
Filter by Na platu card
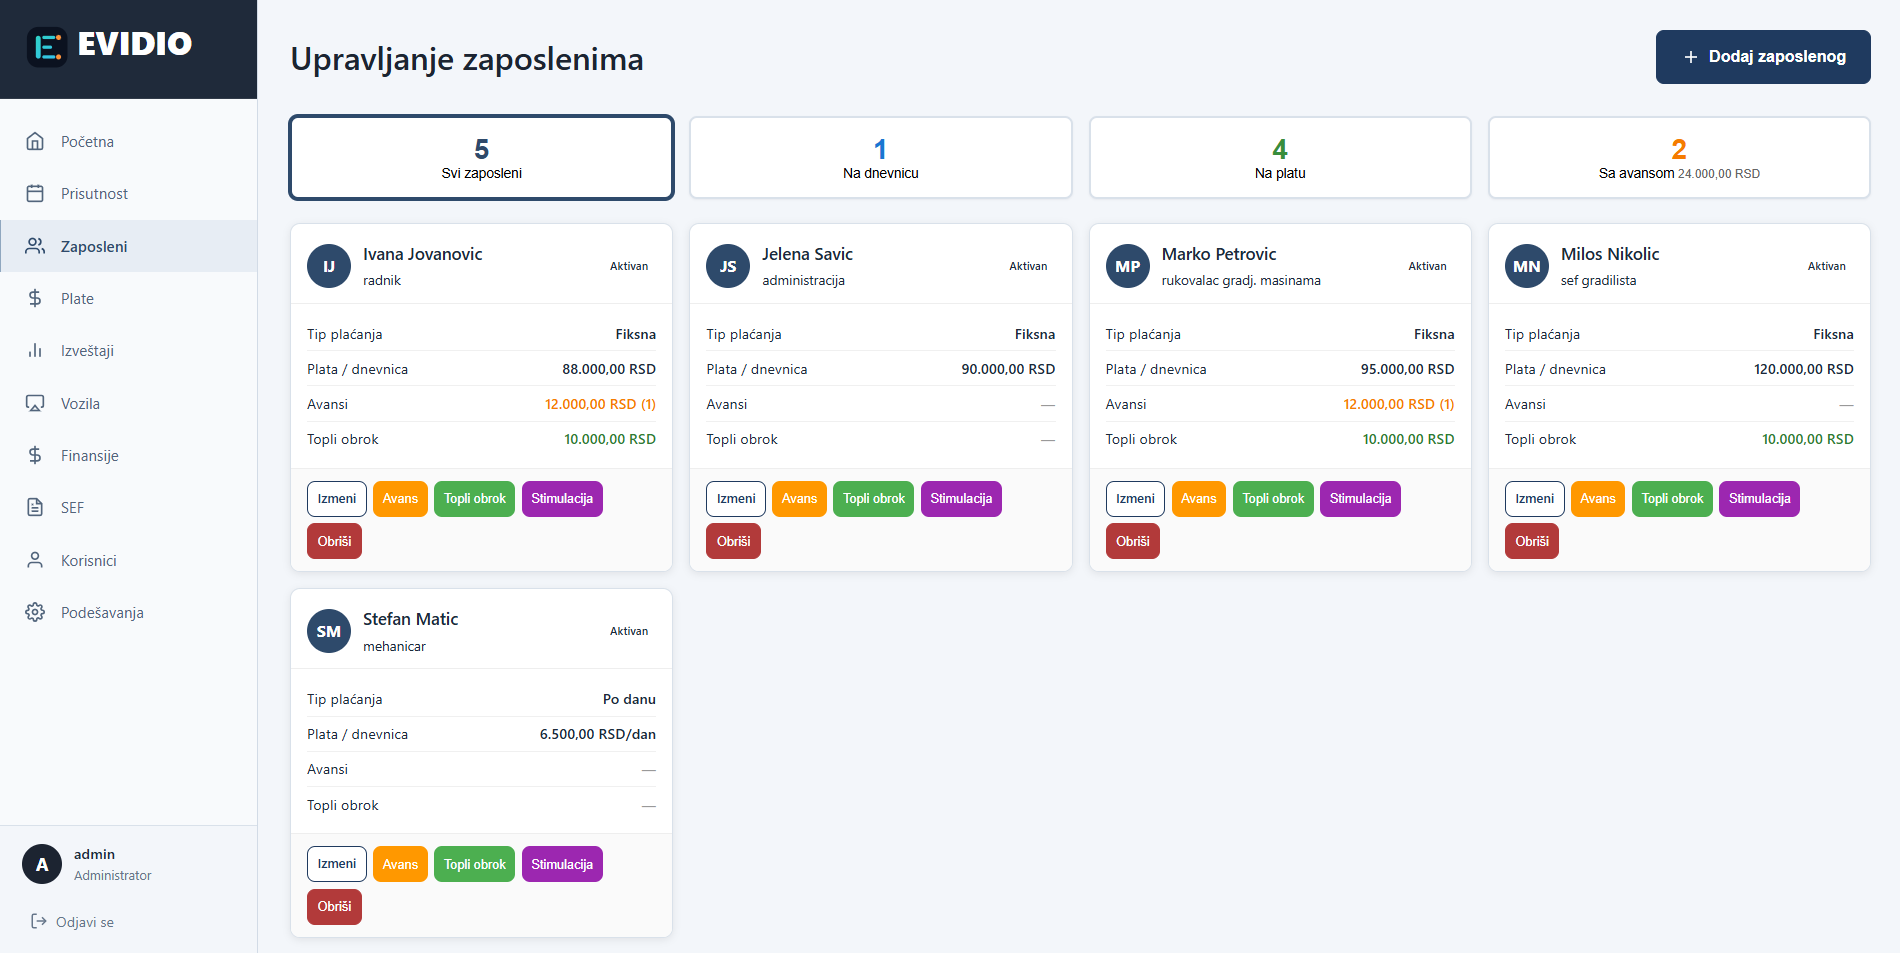(1279, 158)
